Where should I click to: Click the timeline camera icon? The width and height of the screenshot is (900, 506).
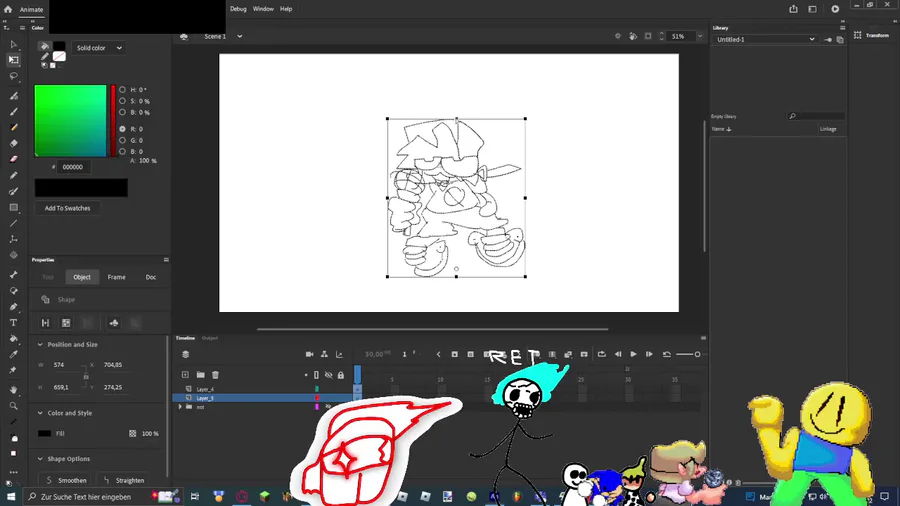[309, 354]
